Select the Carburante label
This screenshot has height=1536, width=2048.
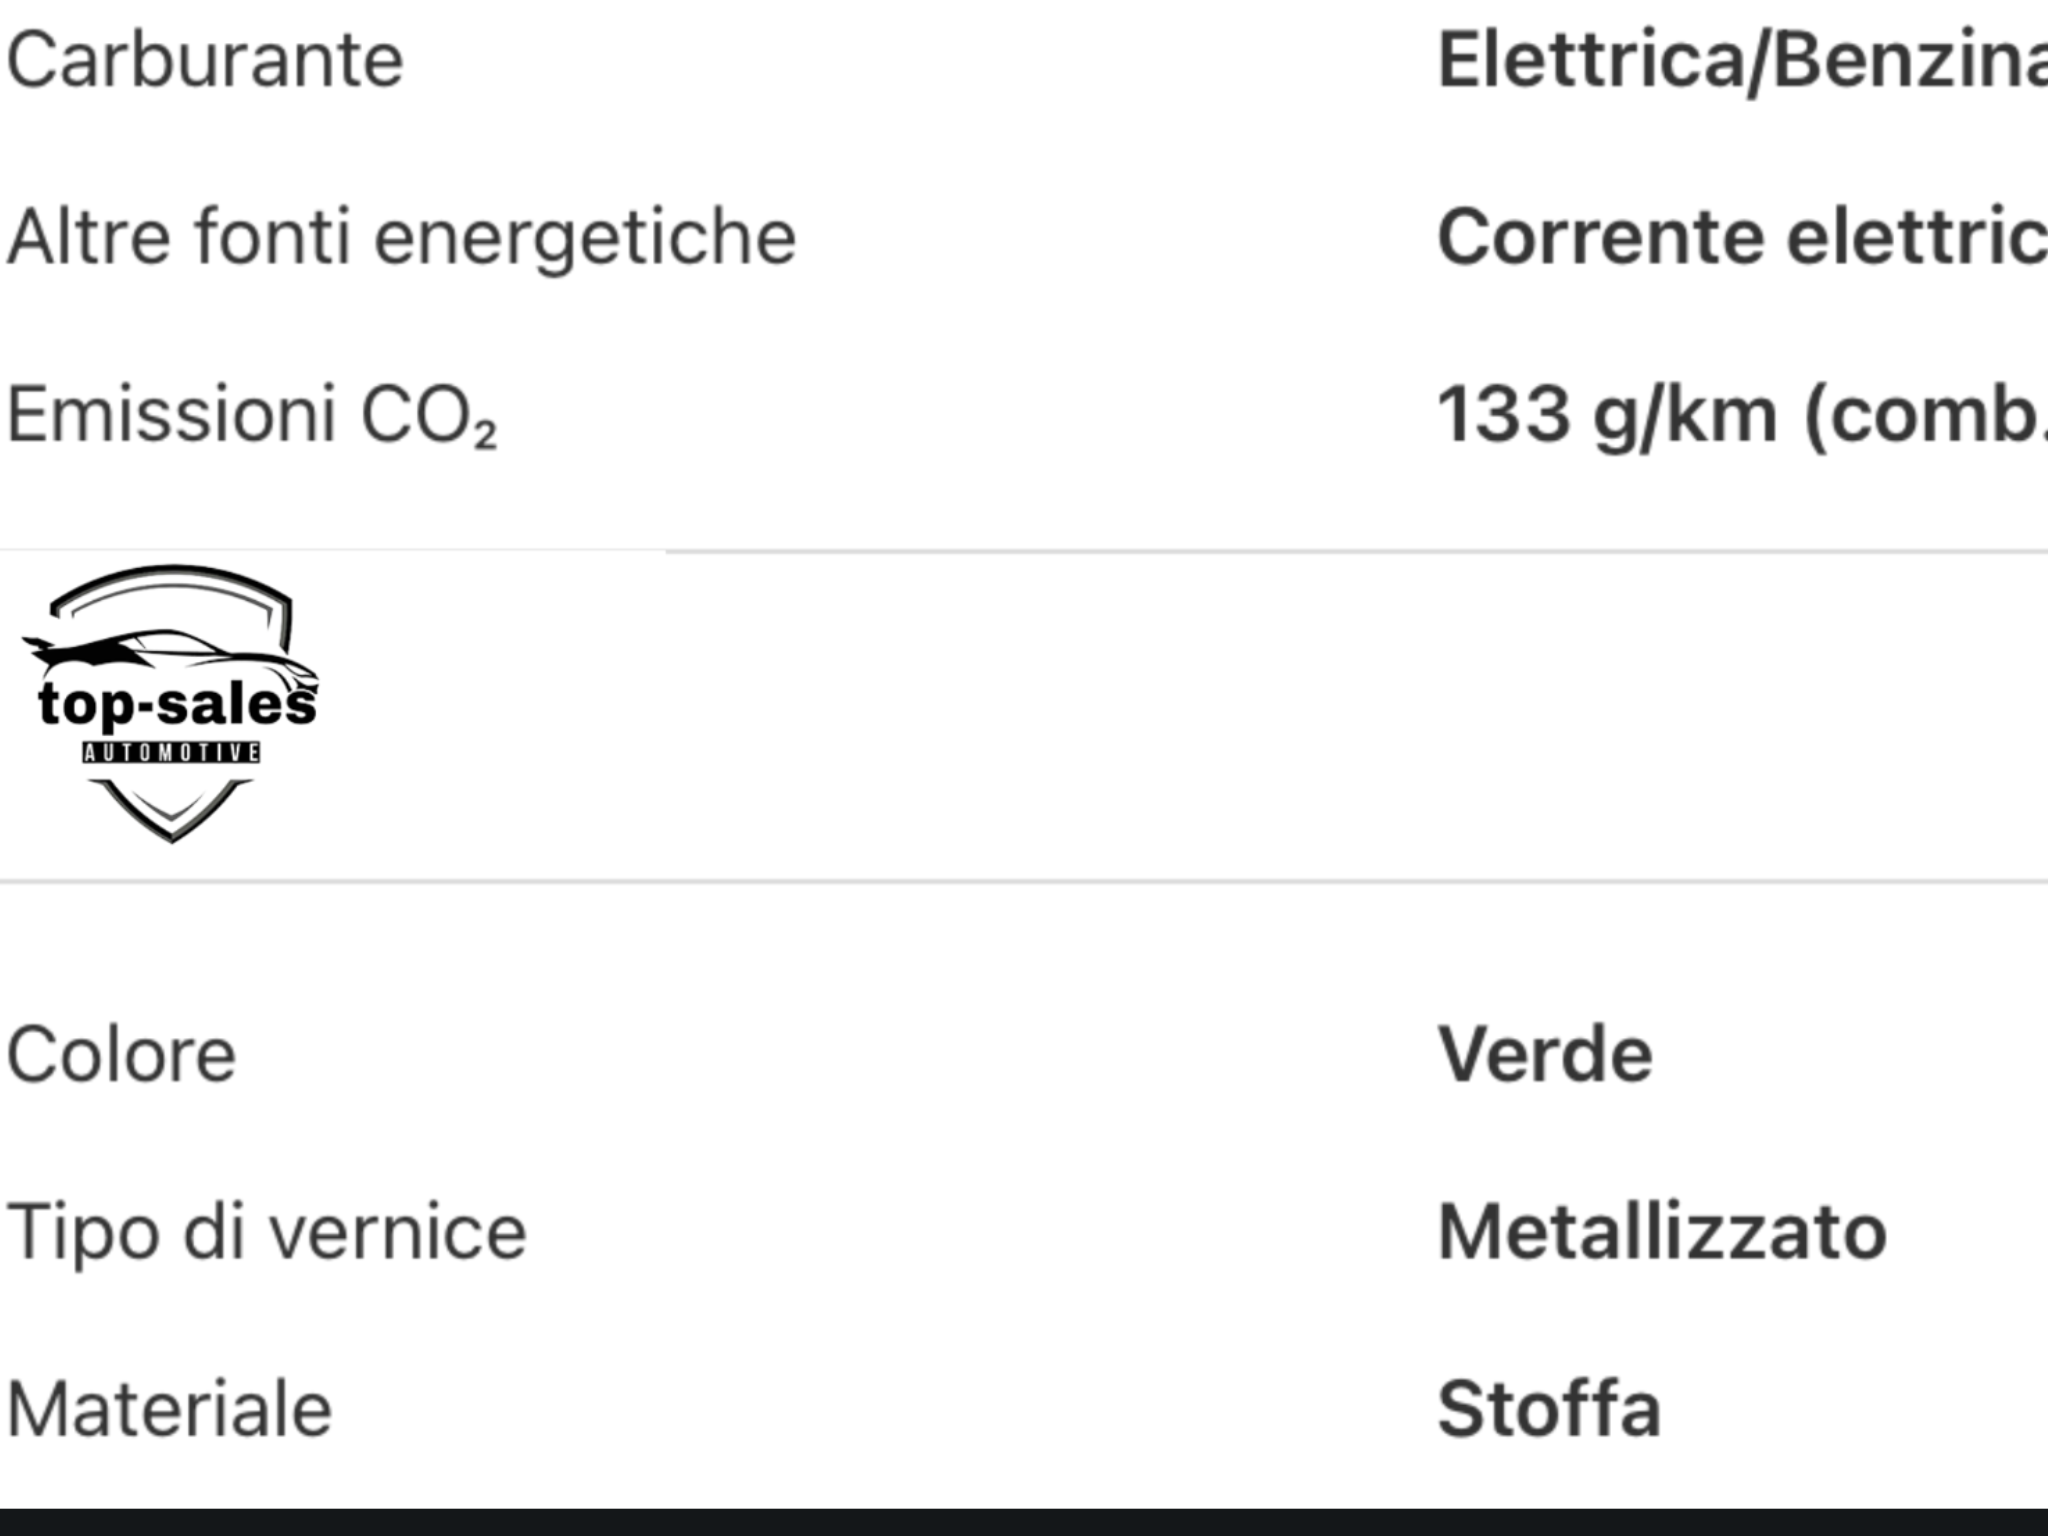(205, 62)
